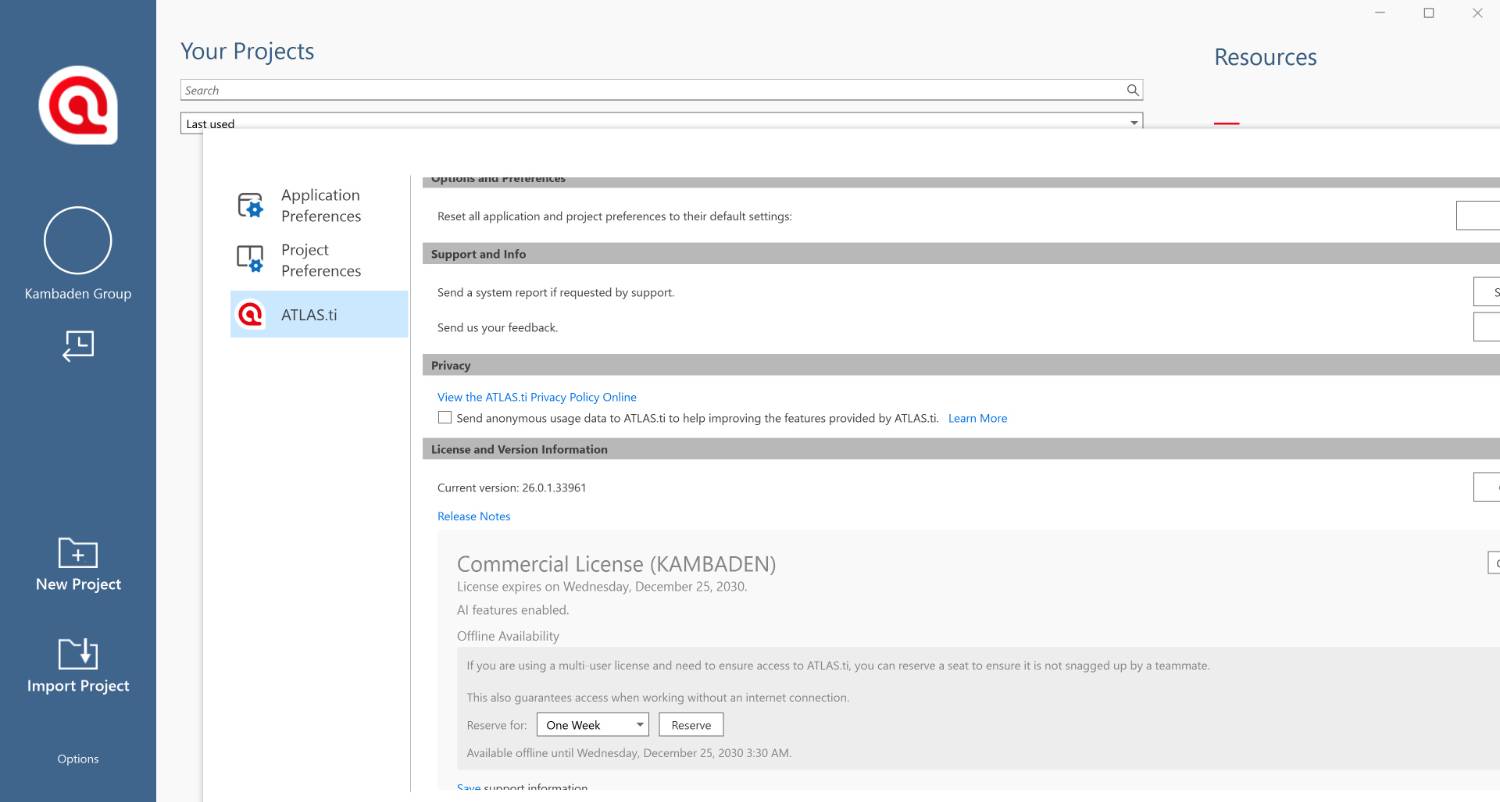Click the Application Preferences gear icon
This screenshot has height=802, width=1500.
[250, 205]
